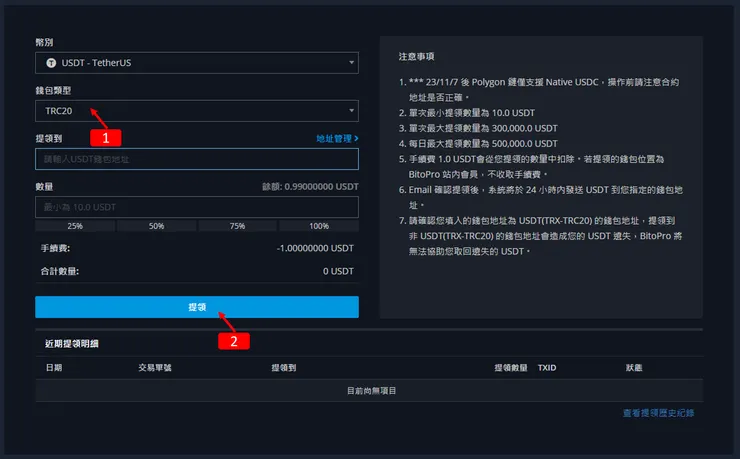Open the 地址管理 address management link
Screen dimensions: 740x459
pos(337,139)
